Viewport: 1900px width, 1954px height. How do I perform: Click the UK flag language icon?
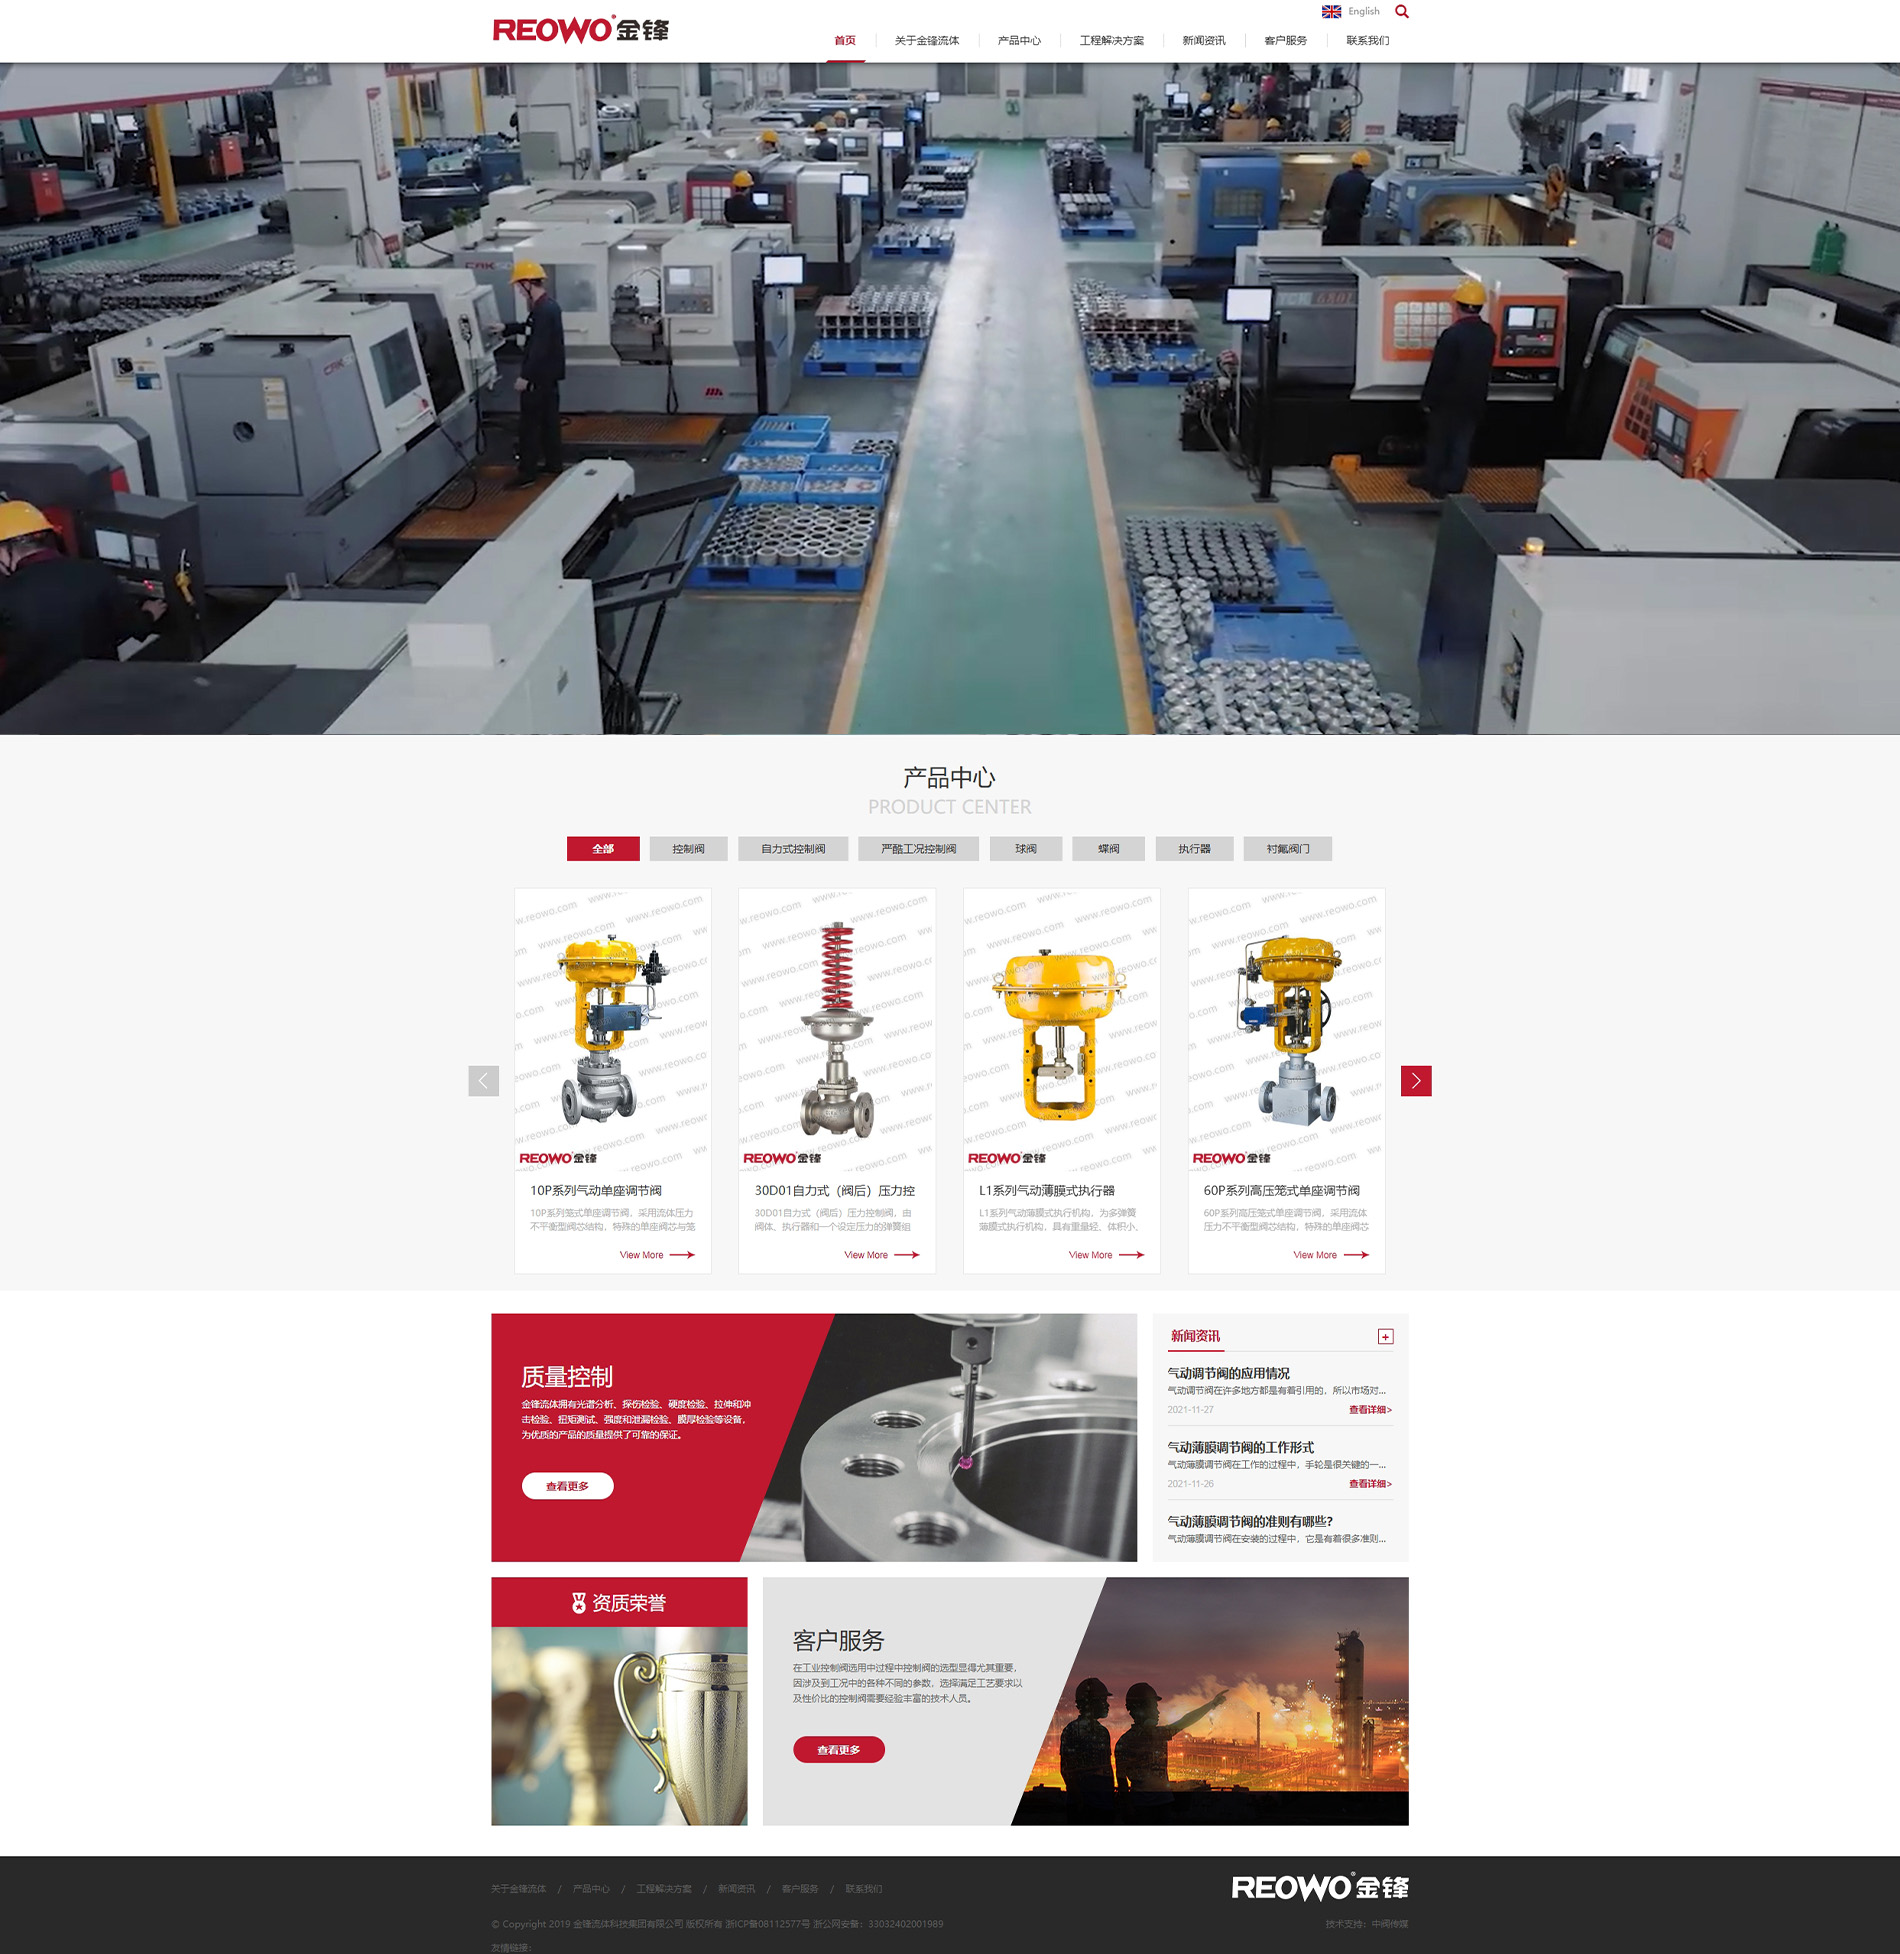[x=1331, y=12]
